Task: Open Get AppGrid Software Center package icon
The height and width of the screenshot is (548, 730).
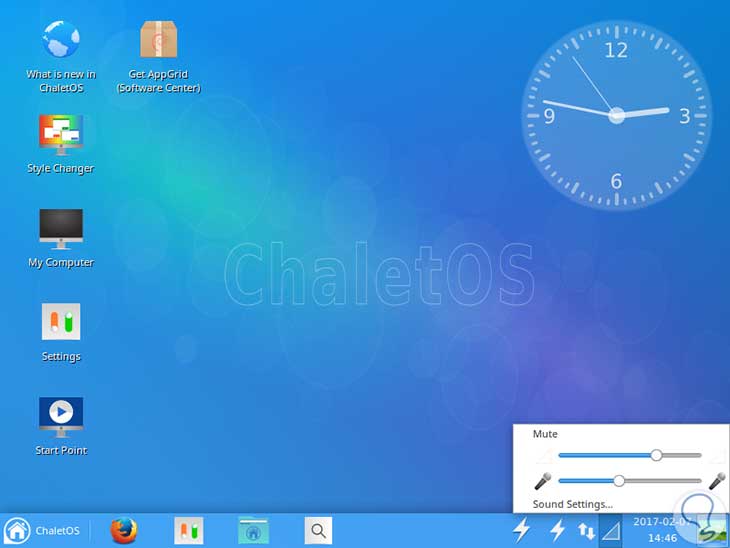Action: [158, 39]
